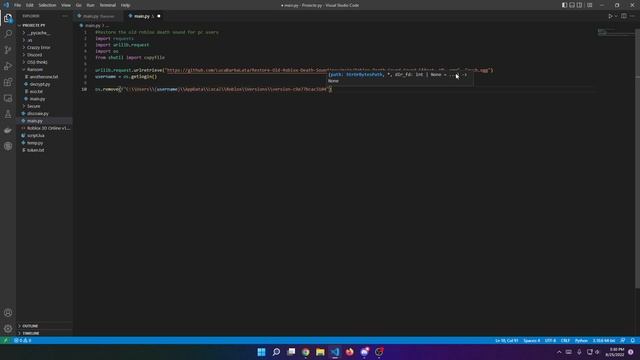Viewport: 640px width, 360px height.
Task: Open token.txt in explorer
Action: click(x=44, y=150)
